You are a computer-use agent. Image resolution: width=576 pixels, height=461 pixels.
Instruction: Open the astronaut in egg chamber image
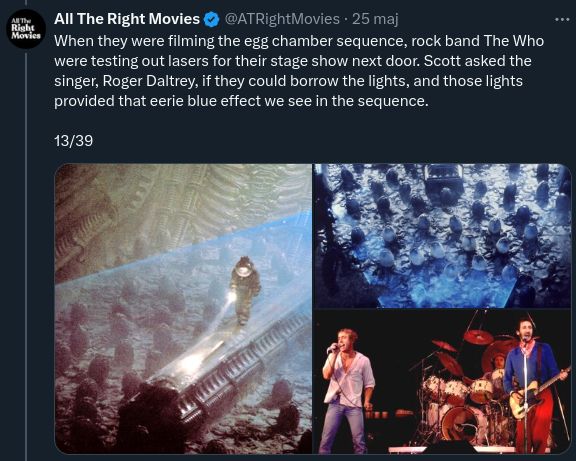[183, 309]
